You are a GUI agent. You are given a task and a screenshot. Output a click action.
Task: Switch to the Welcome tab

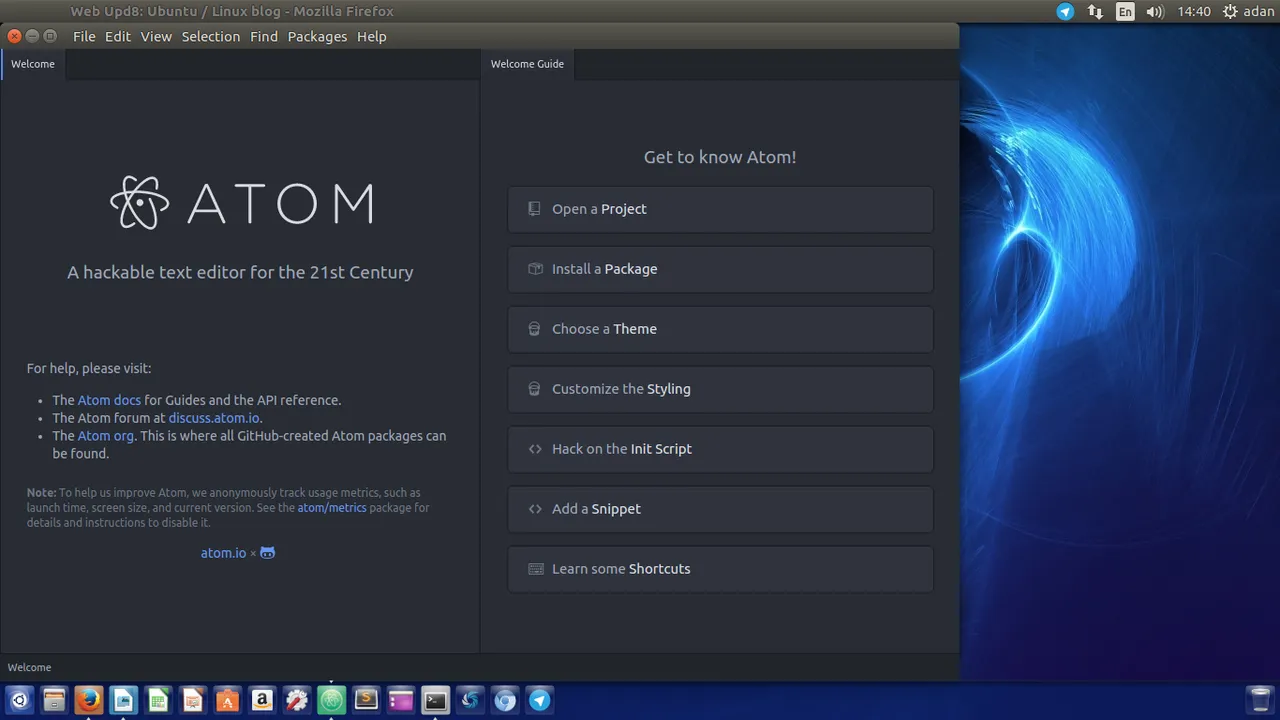(33, 64)
